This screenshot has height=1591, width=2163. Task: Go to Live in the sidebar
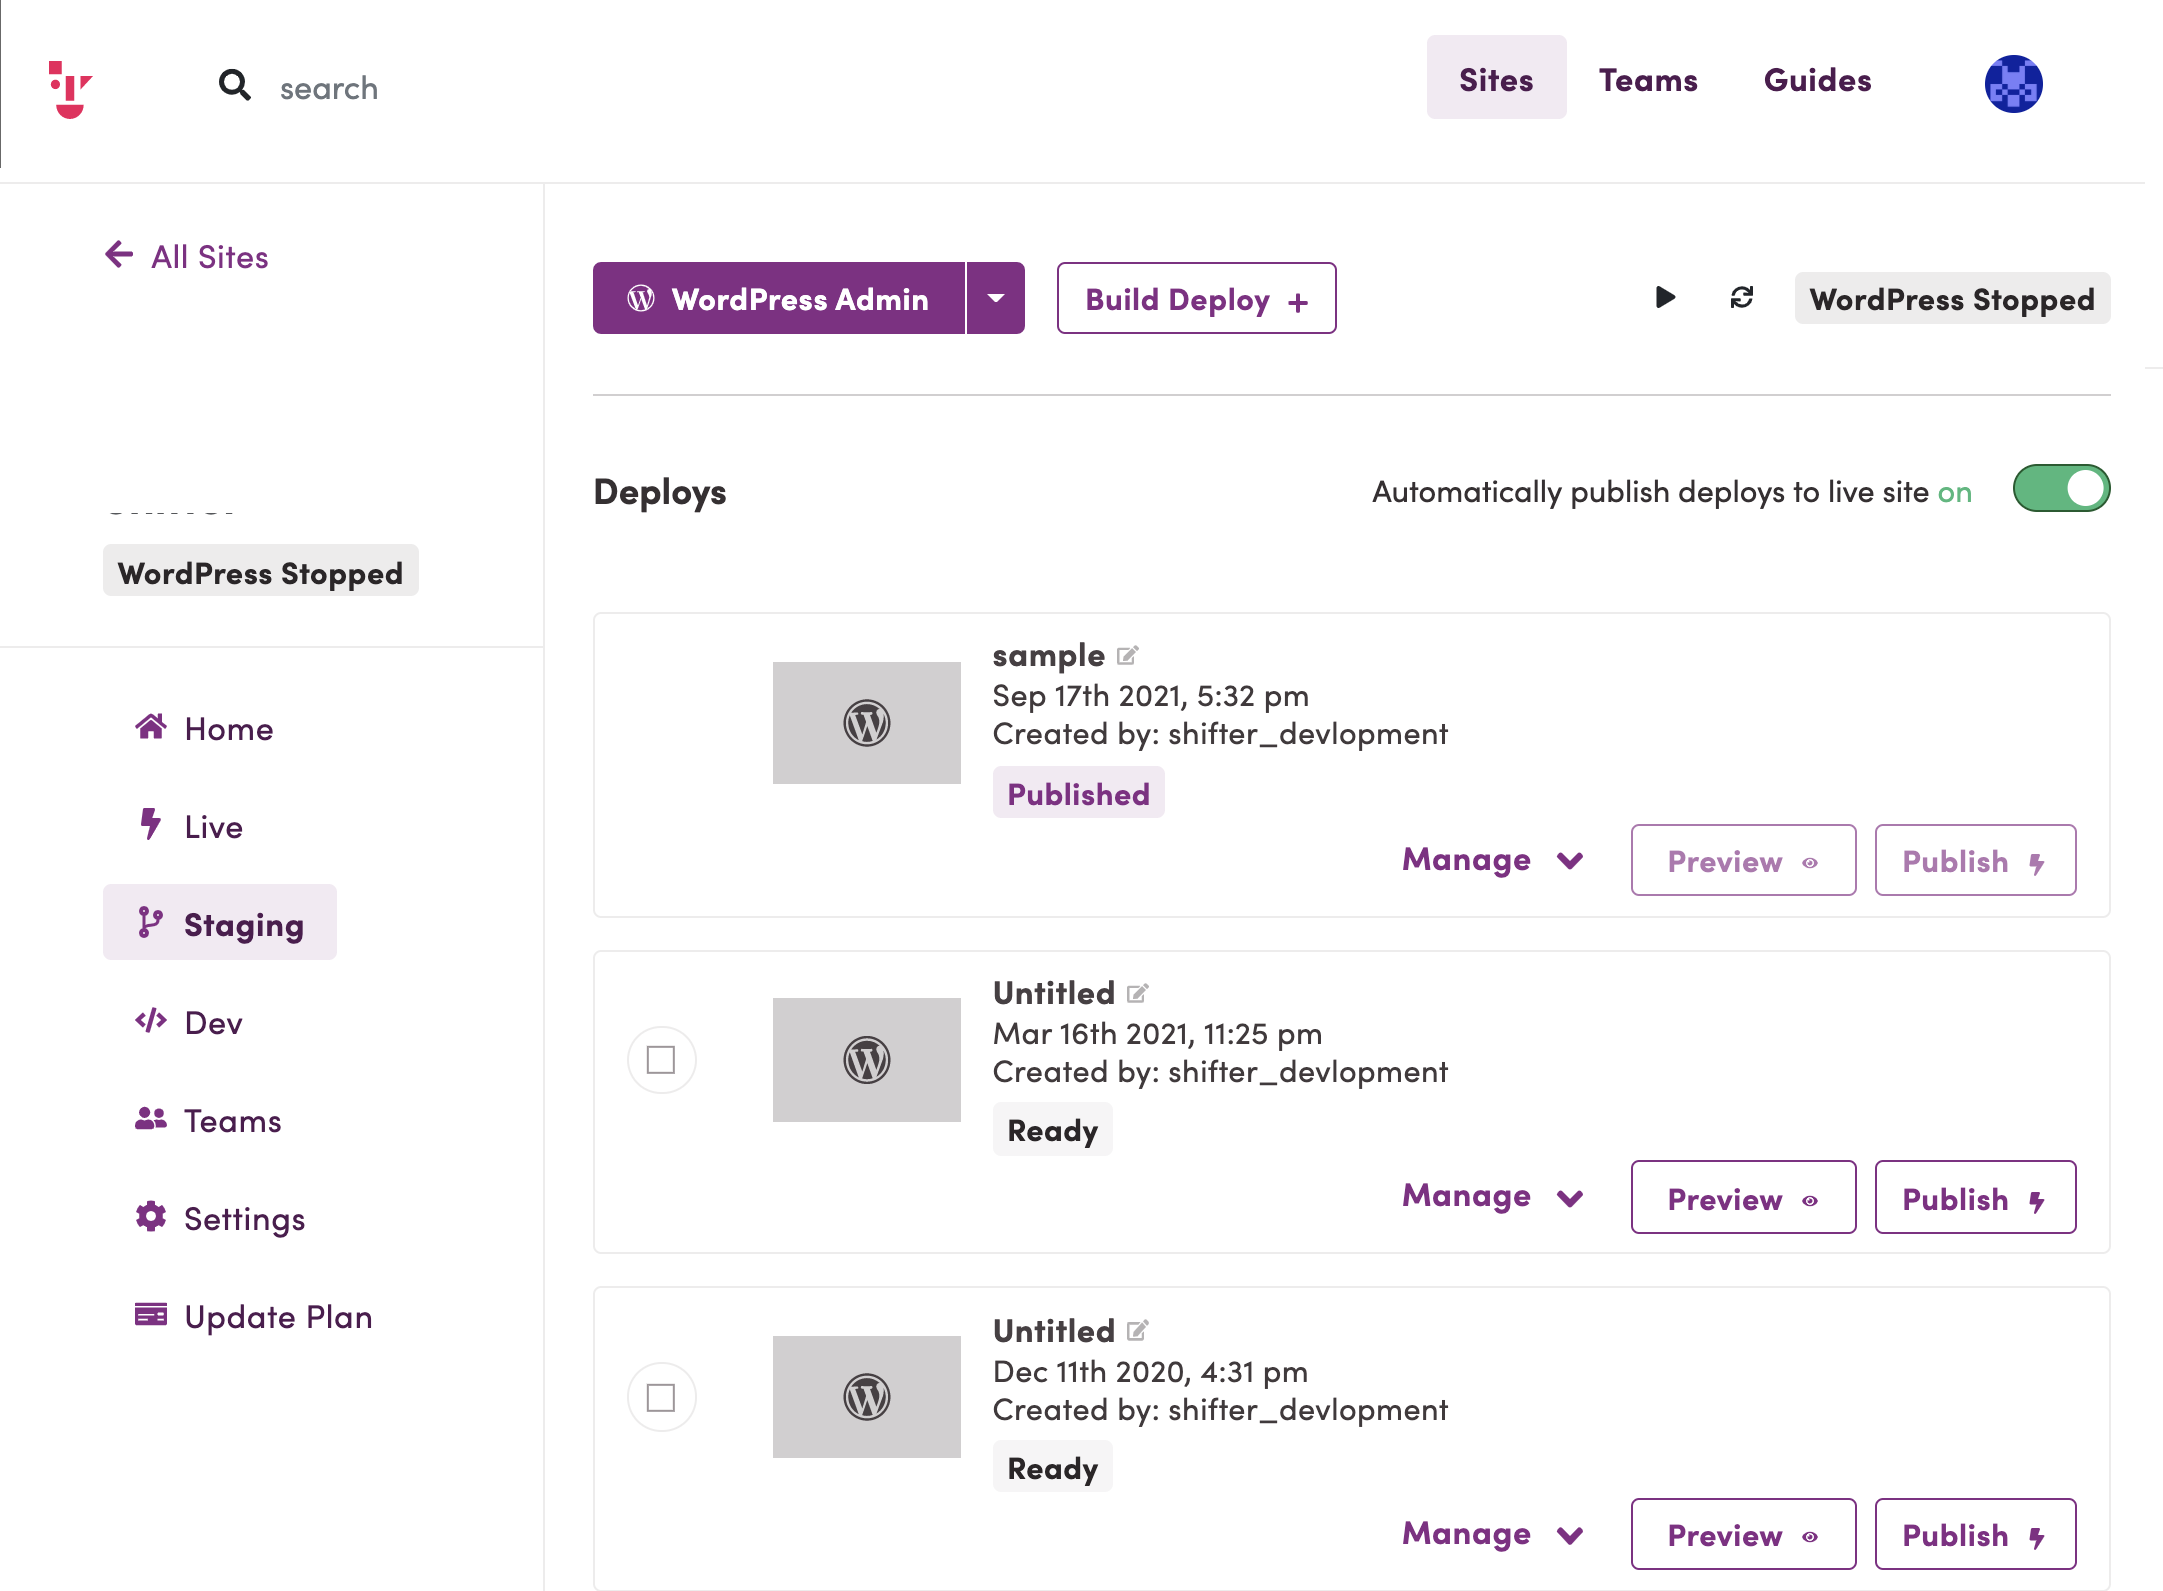(190, 826)
